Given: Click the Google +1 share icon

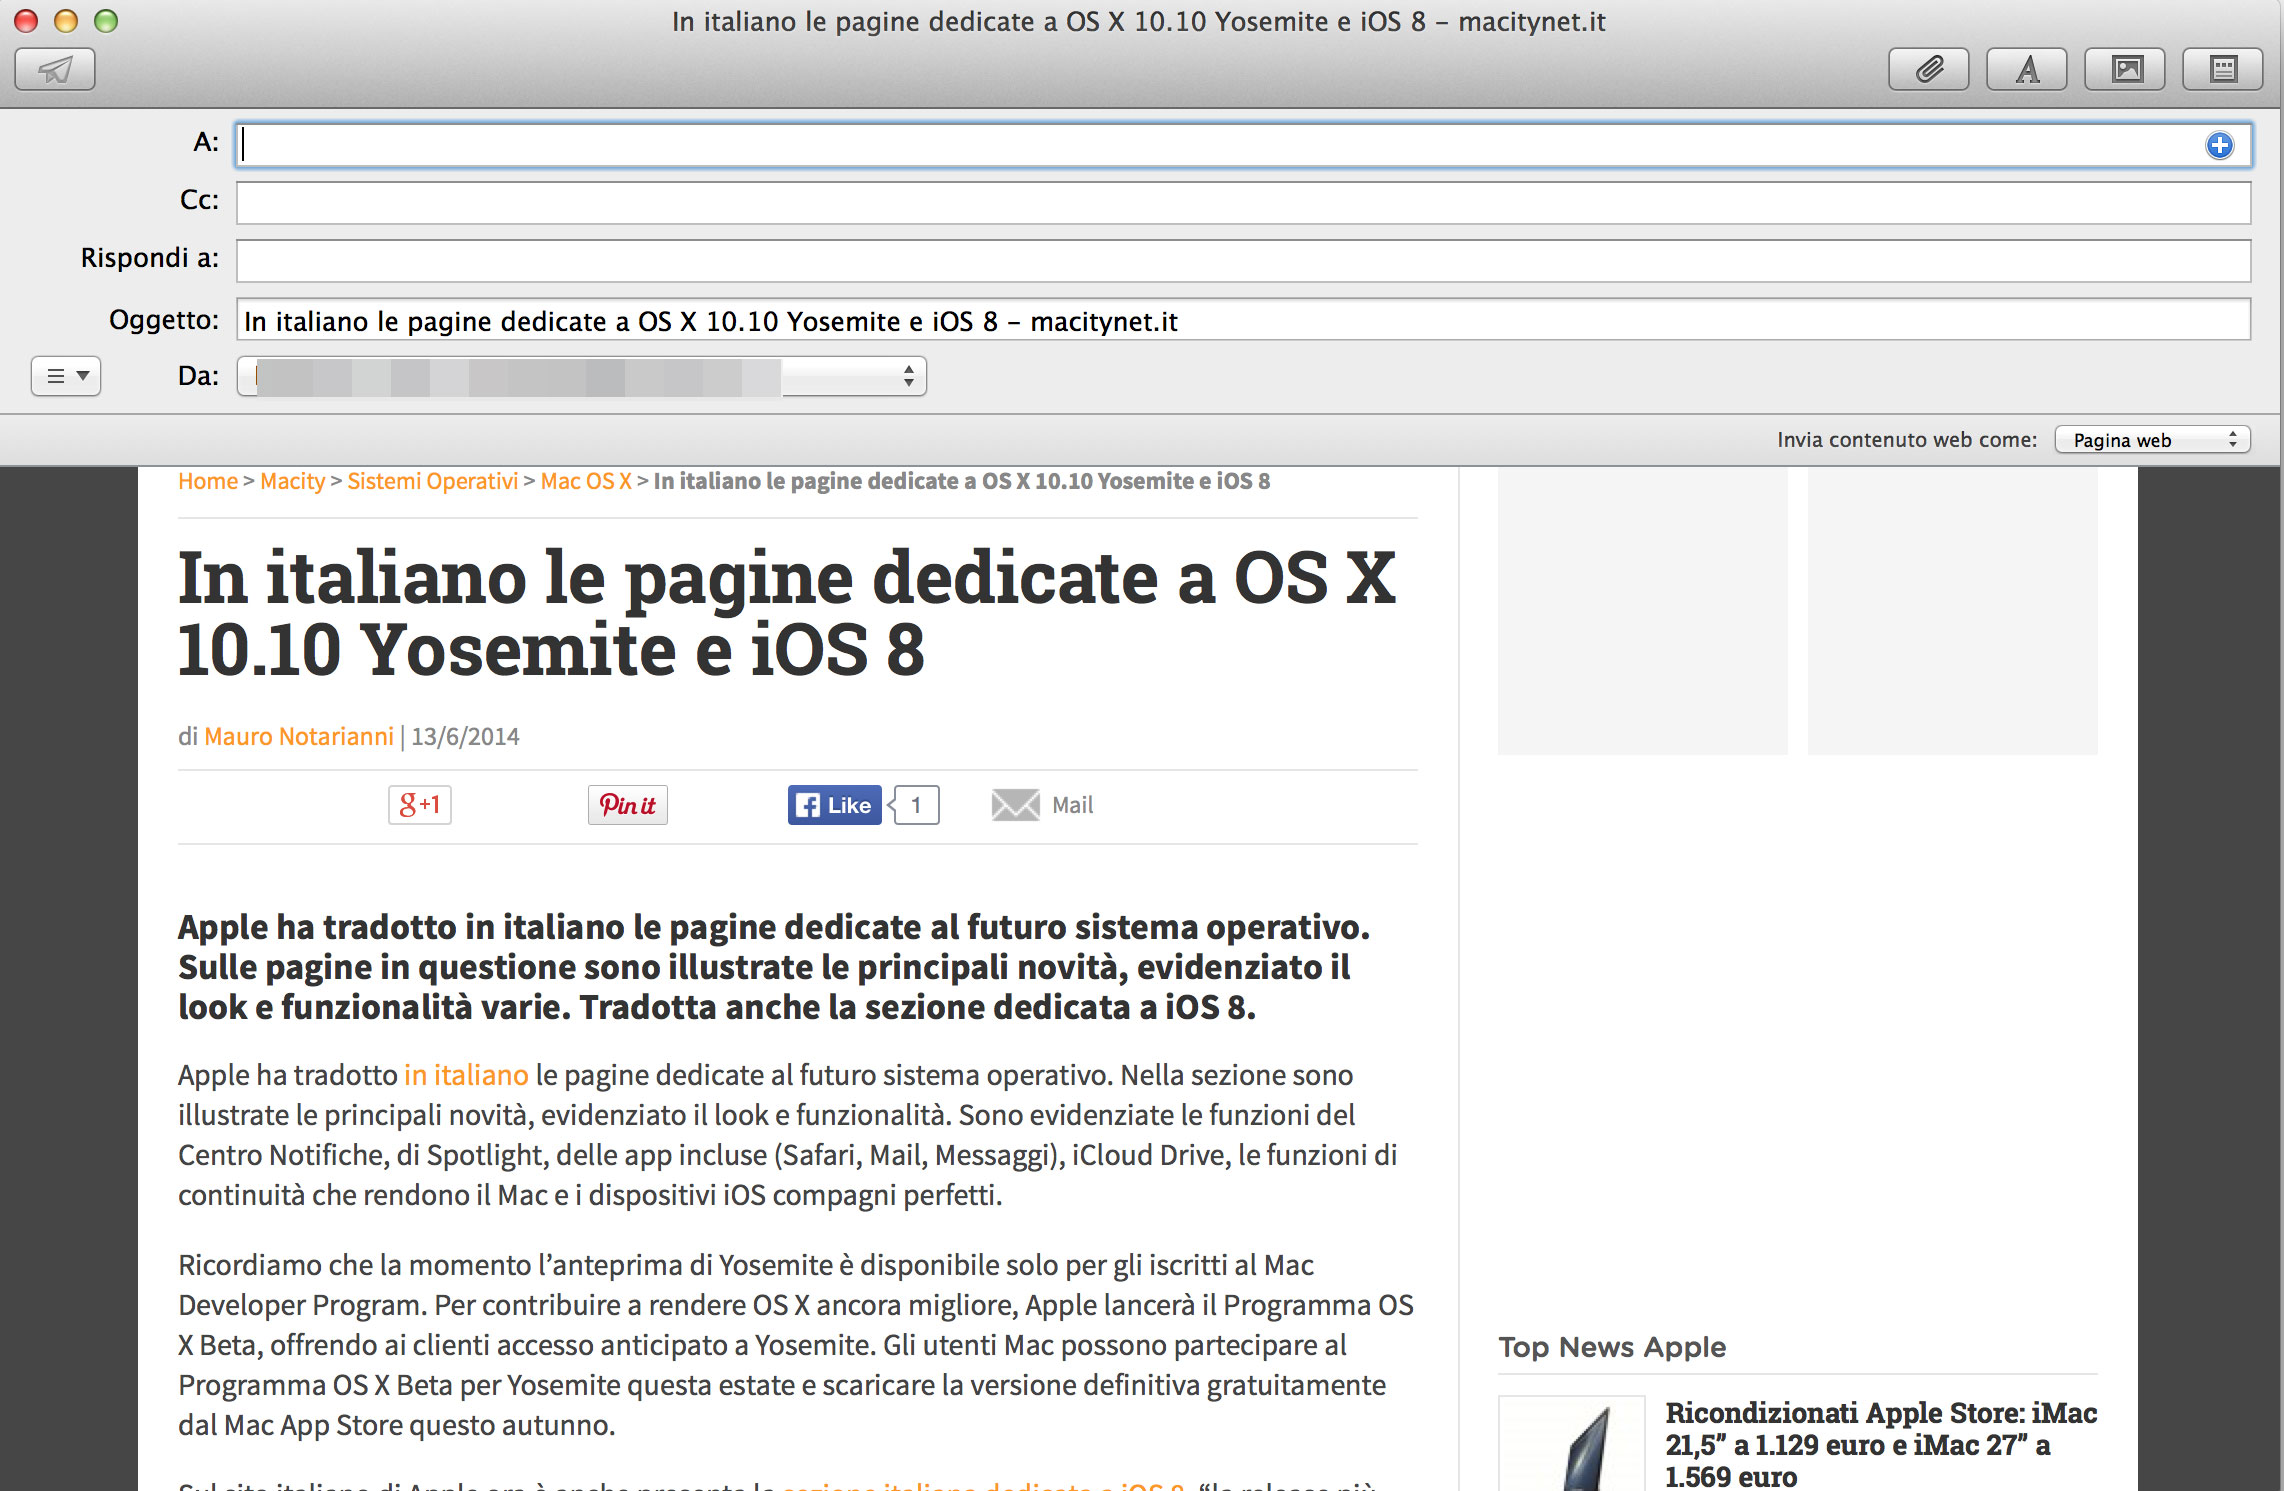Looking at the screenshot, I should (419, 805).
